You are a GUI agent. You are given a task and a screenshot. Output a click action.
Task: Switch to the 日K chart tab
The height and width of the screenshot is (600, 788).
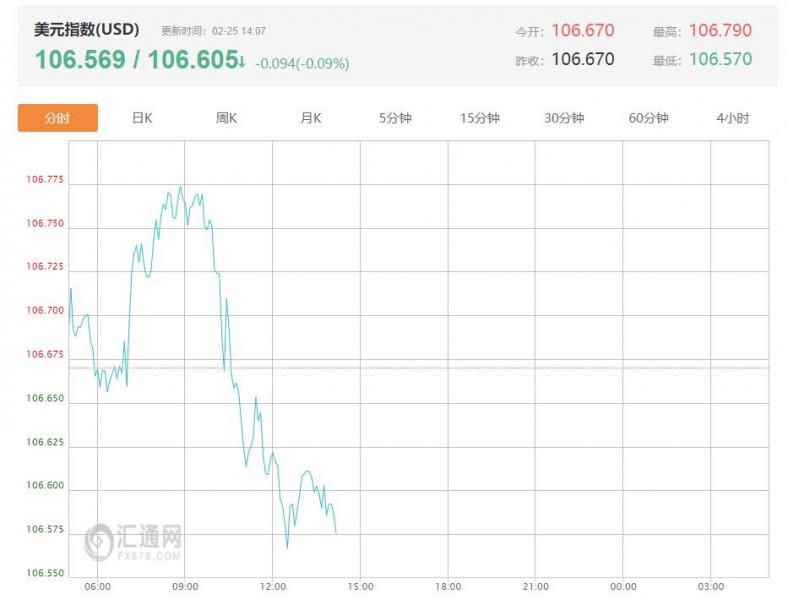coord(142,118)
